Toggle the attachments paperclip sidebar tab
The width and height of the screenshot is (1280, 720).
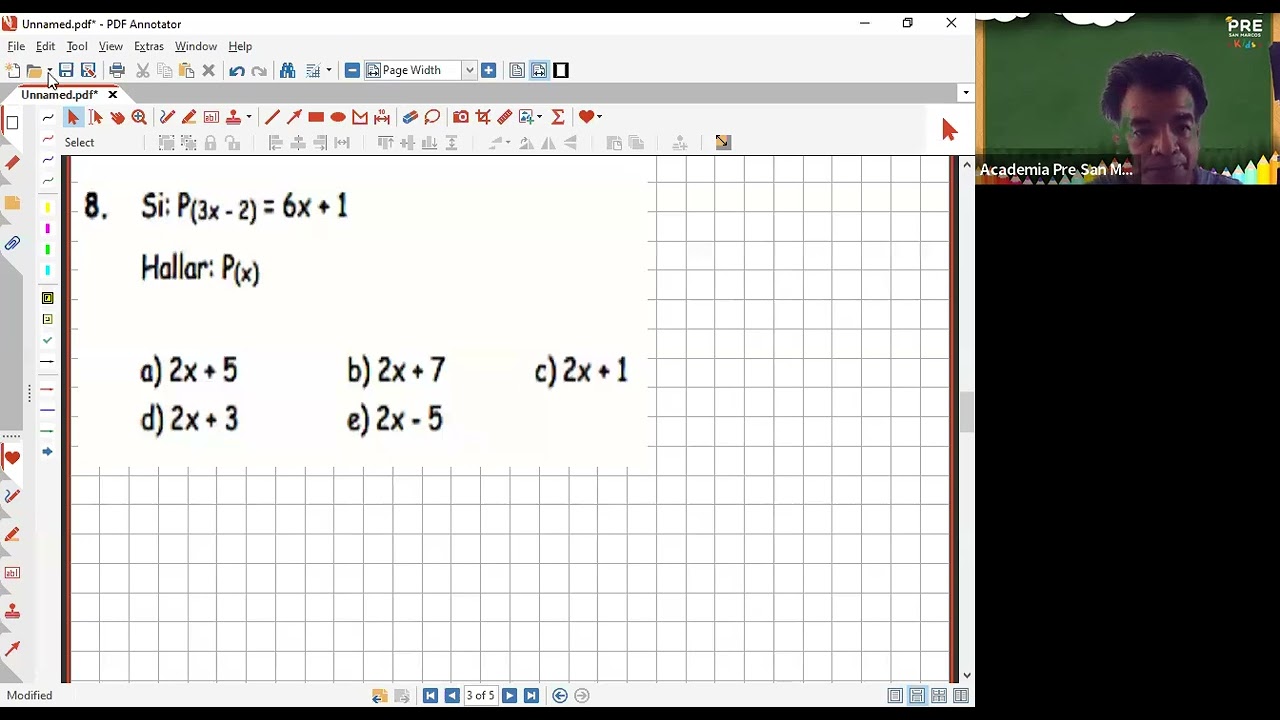[12, 243]
